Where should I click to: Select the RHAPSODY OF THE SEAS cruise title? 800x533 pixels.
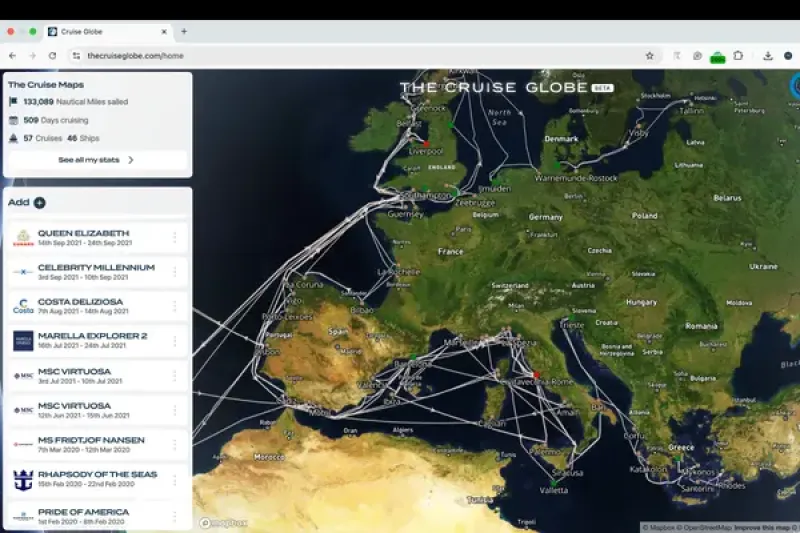coord(97,474)
